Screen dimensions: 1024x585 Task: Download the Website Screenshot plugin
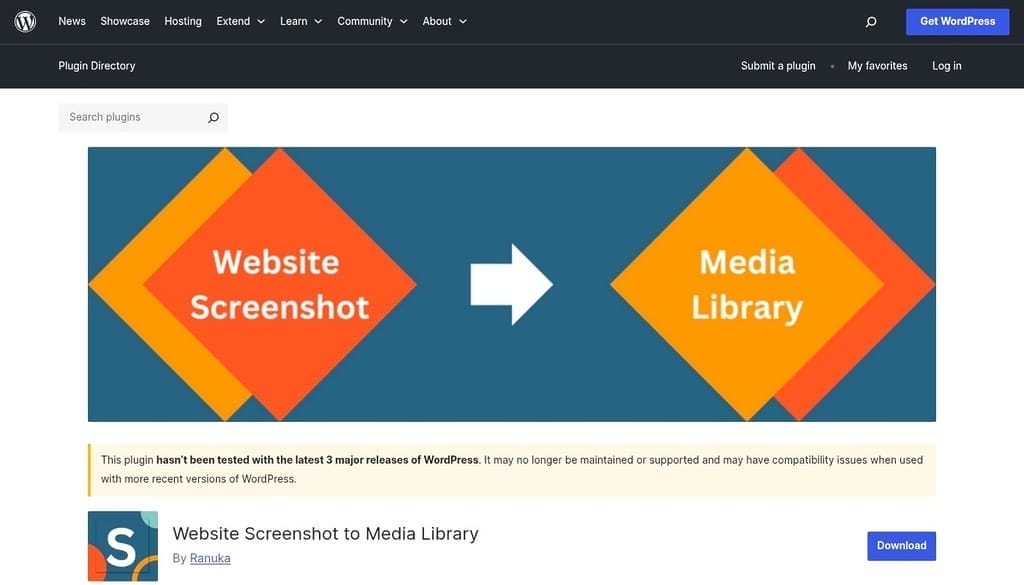pos(901,546)
